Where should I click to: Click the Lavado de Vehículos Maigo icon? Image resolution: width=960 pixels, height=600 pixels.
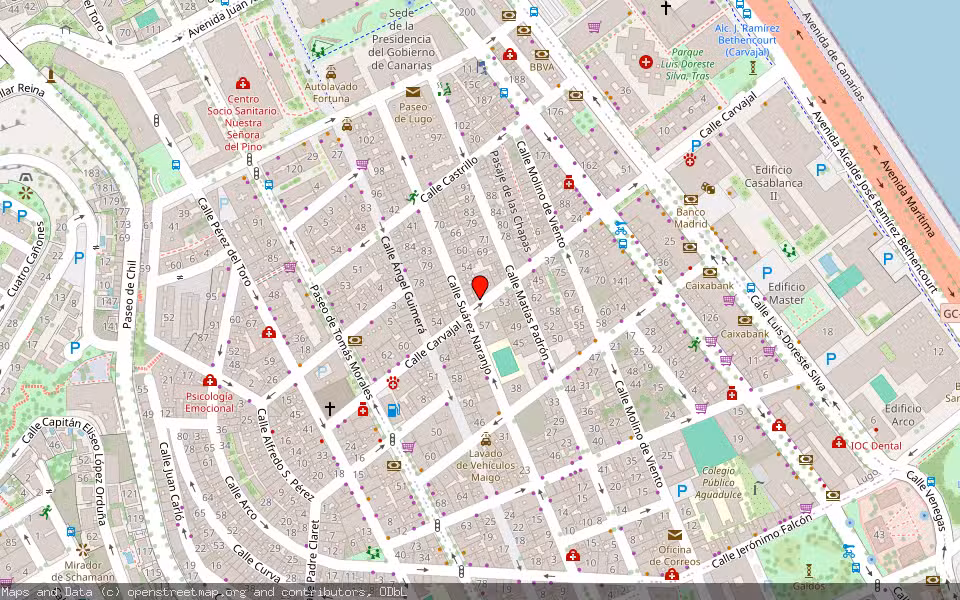[486, 440]
